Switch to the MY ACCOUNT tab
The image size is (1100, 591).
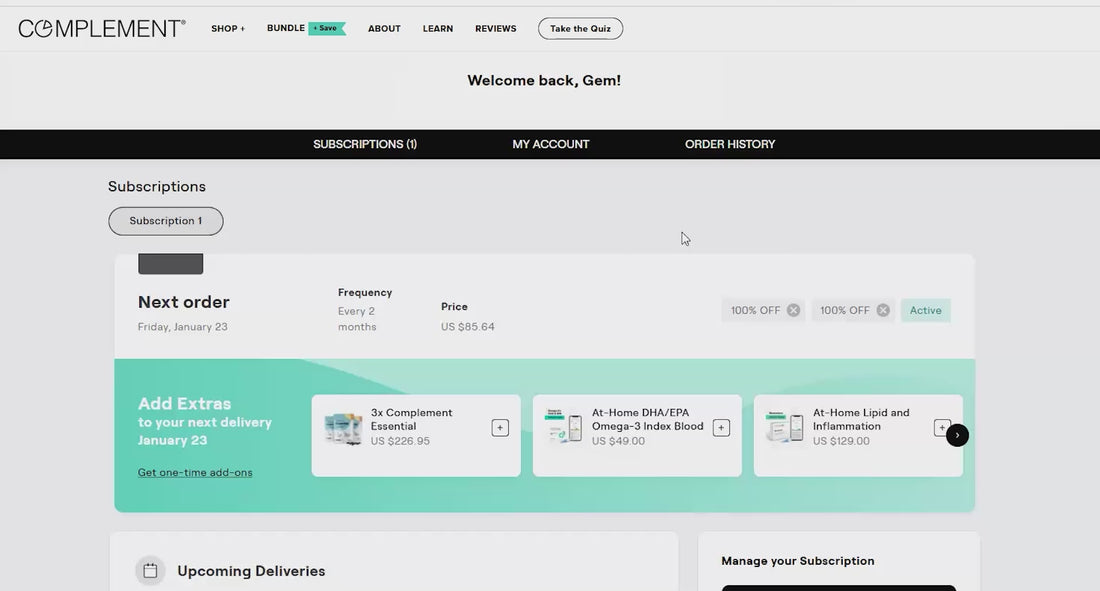(x=551, y=144)
